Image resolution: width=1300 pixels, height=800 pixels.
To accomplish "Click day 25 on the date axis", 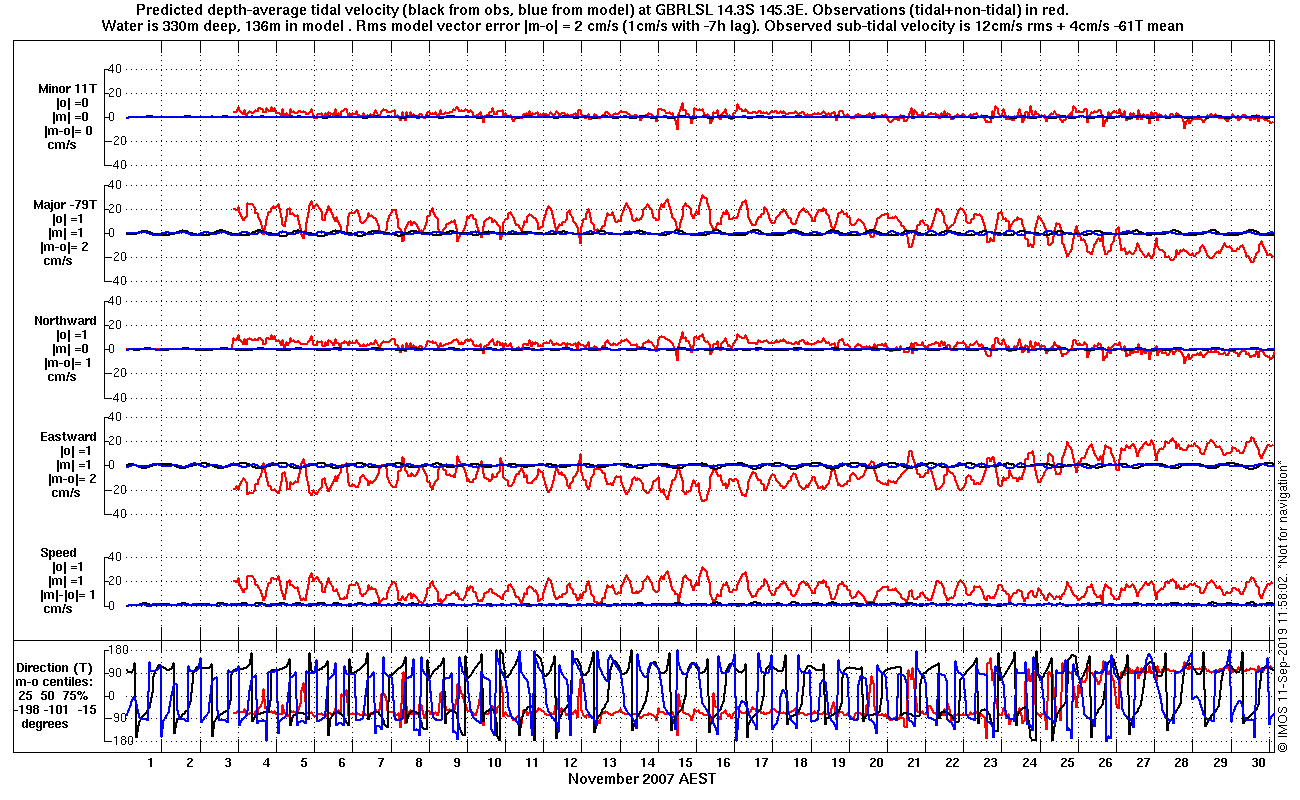I will point(1067,763).
